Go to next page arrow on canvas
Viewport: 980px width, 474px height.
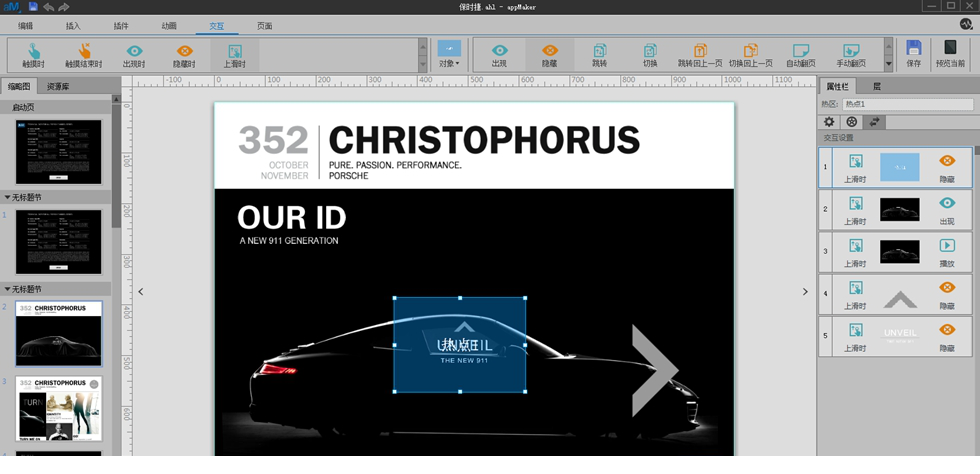pyautogui.click(x=805, y=291)
